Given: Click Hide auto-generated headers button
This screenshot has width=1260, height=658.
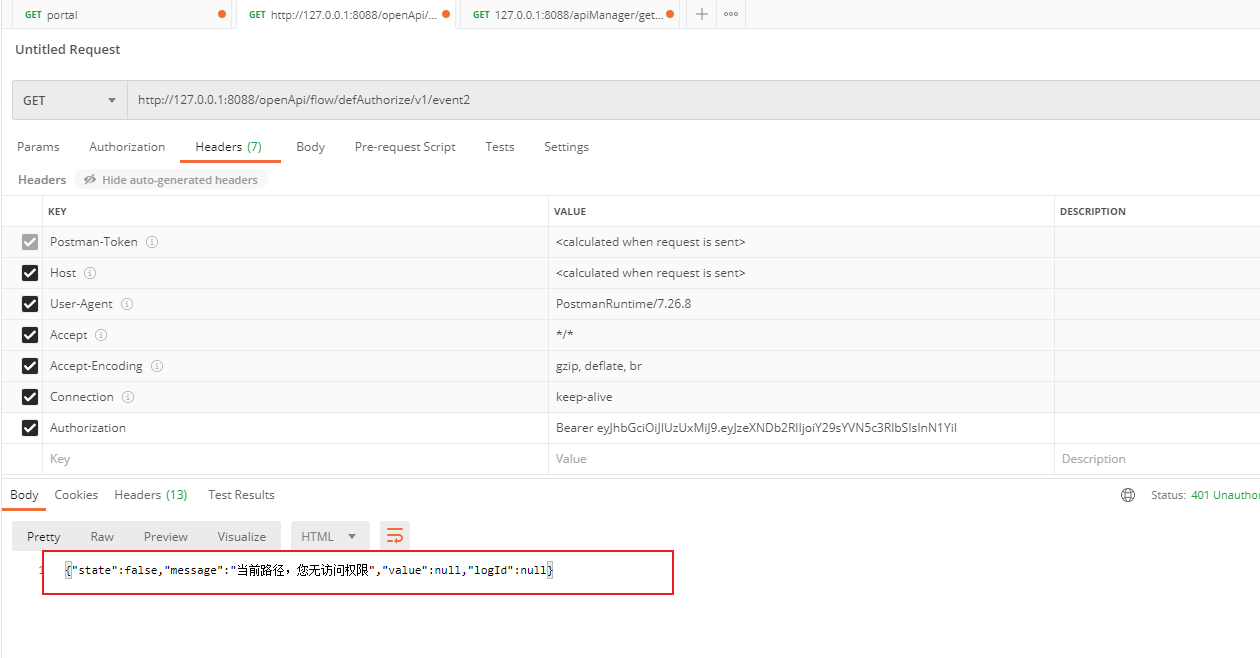Looking at the screenshot, I should pos(171,180).
